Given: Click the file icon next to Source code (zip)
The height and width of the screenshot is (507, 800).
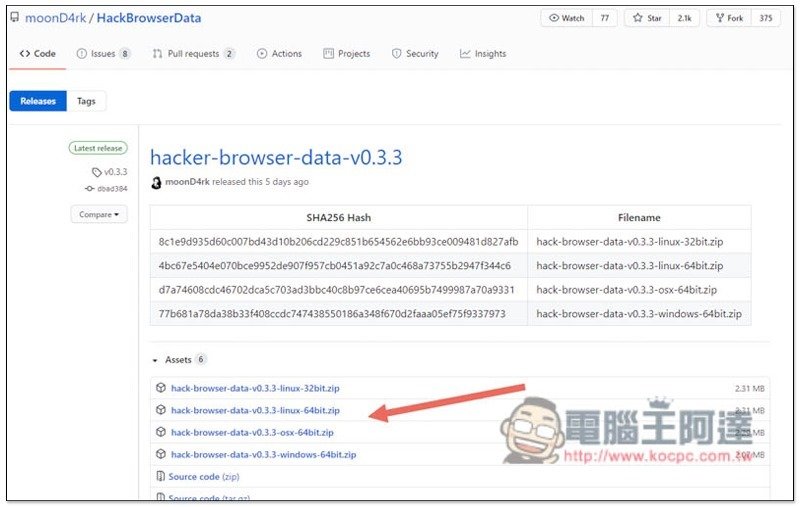Looking at the screenshot, I should coord(160,476).
